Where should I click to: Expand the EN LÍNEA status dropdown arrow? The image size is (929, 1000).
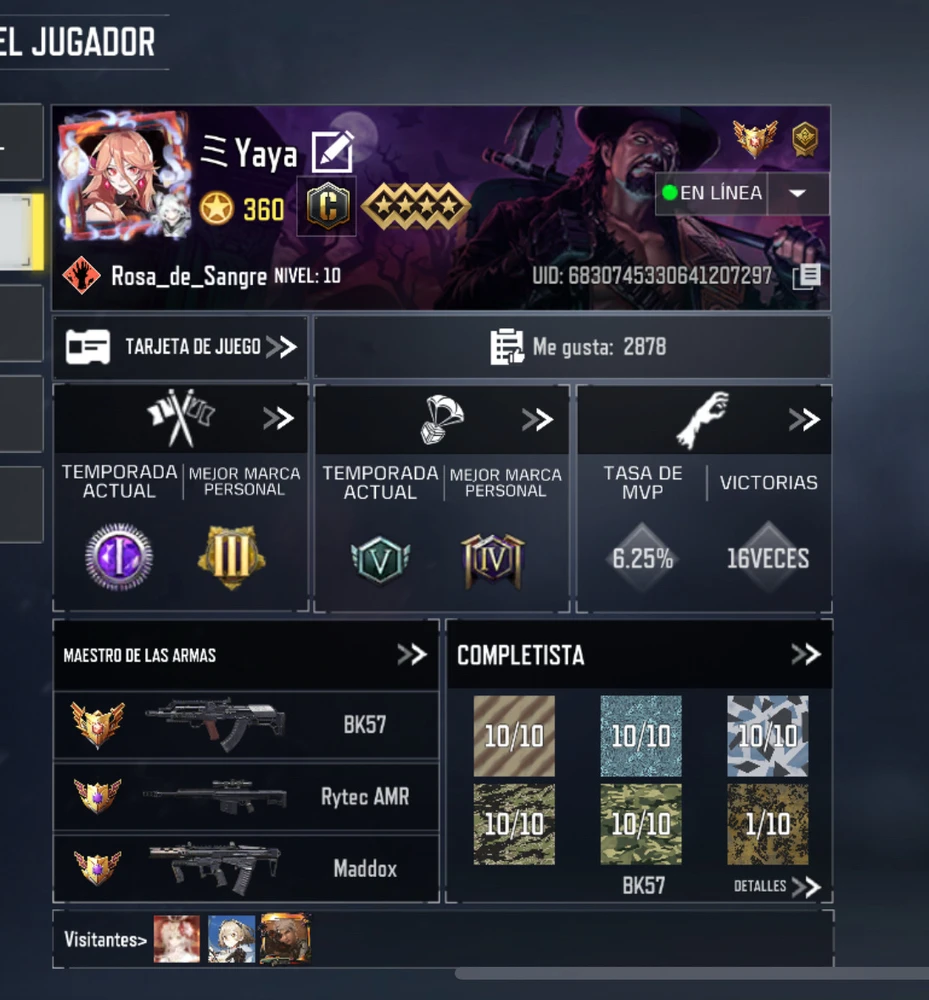click(x=798, y=193)
